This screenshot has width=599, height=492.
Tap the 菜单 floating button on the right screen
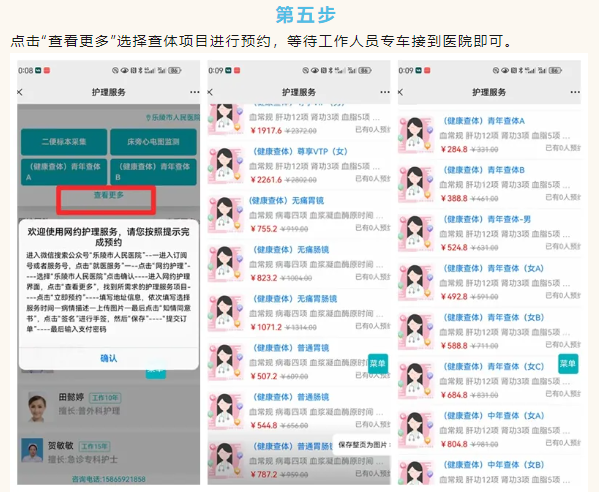[568, 363]
